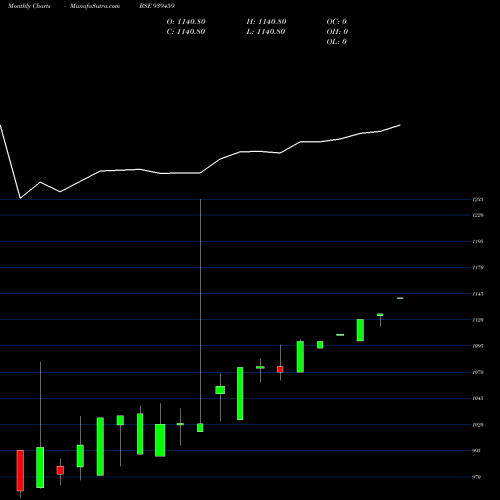
Task: Click the "OL: 0" reading
Action: (337, 42)
